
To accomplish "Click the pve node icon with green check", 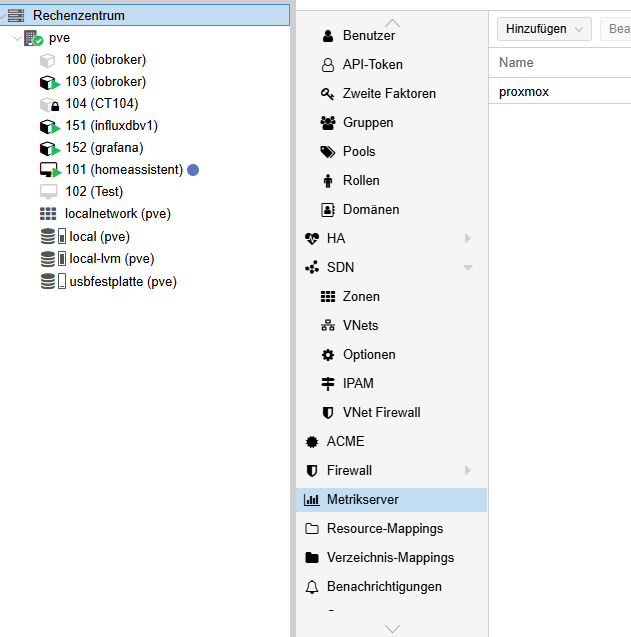I will (x=33, y=38).
